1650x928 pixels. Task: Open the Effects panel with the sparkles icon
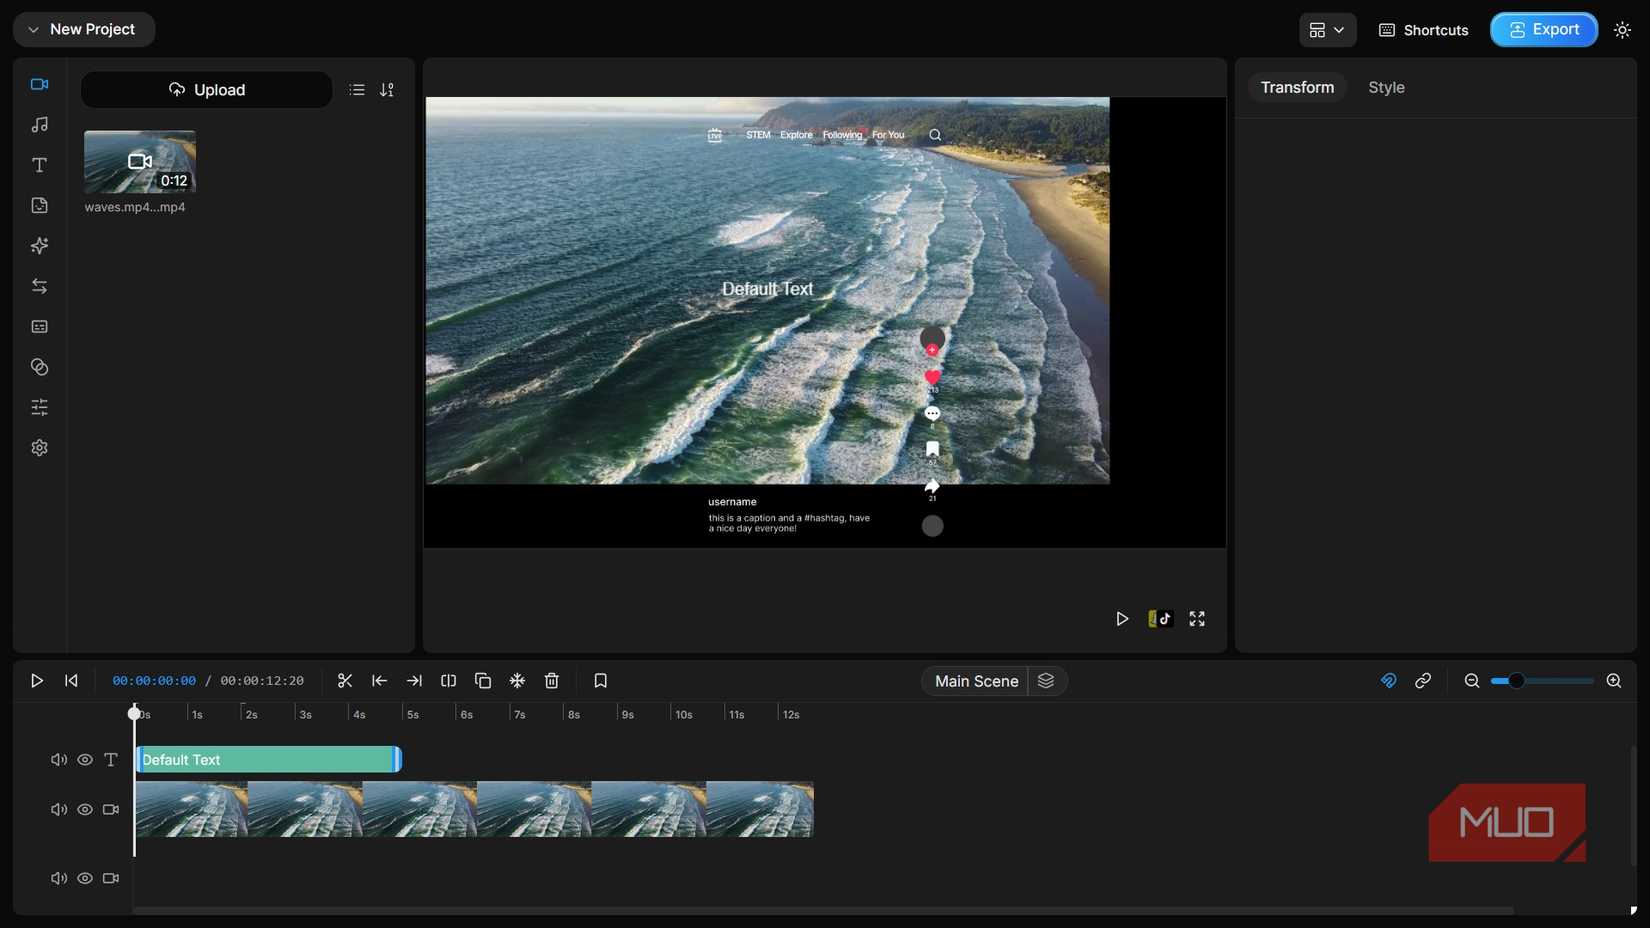tap(39, 245)
